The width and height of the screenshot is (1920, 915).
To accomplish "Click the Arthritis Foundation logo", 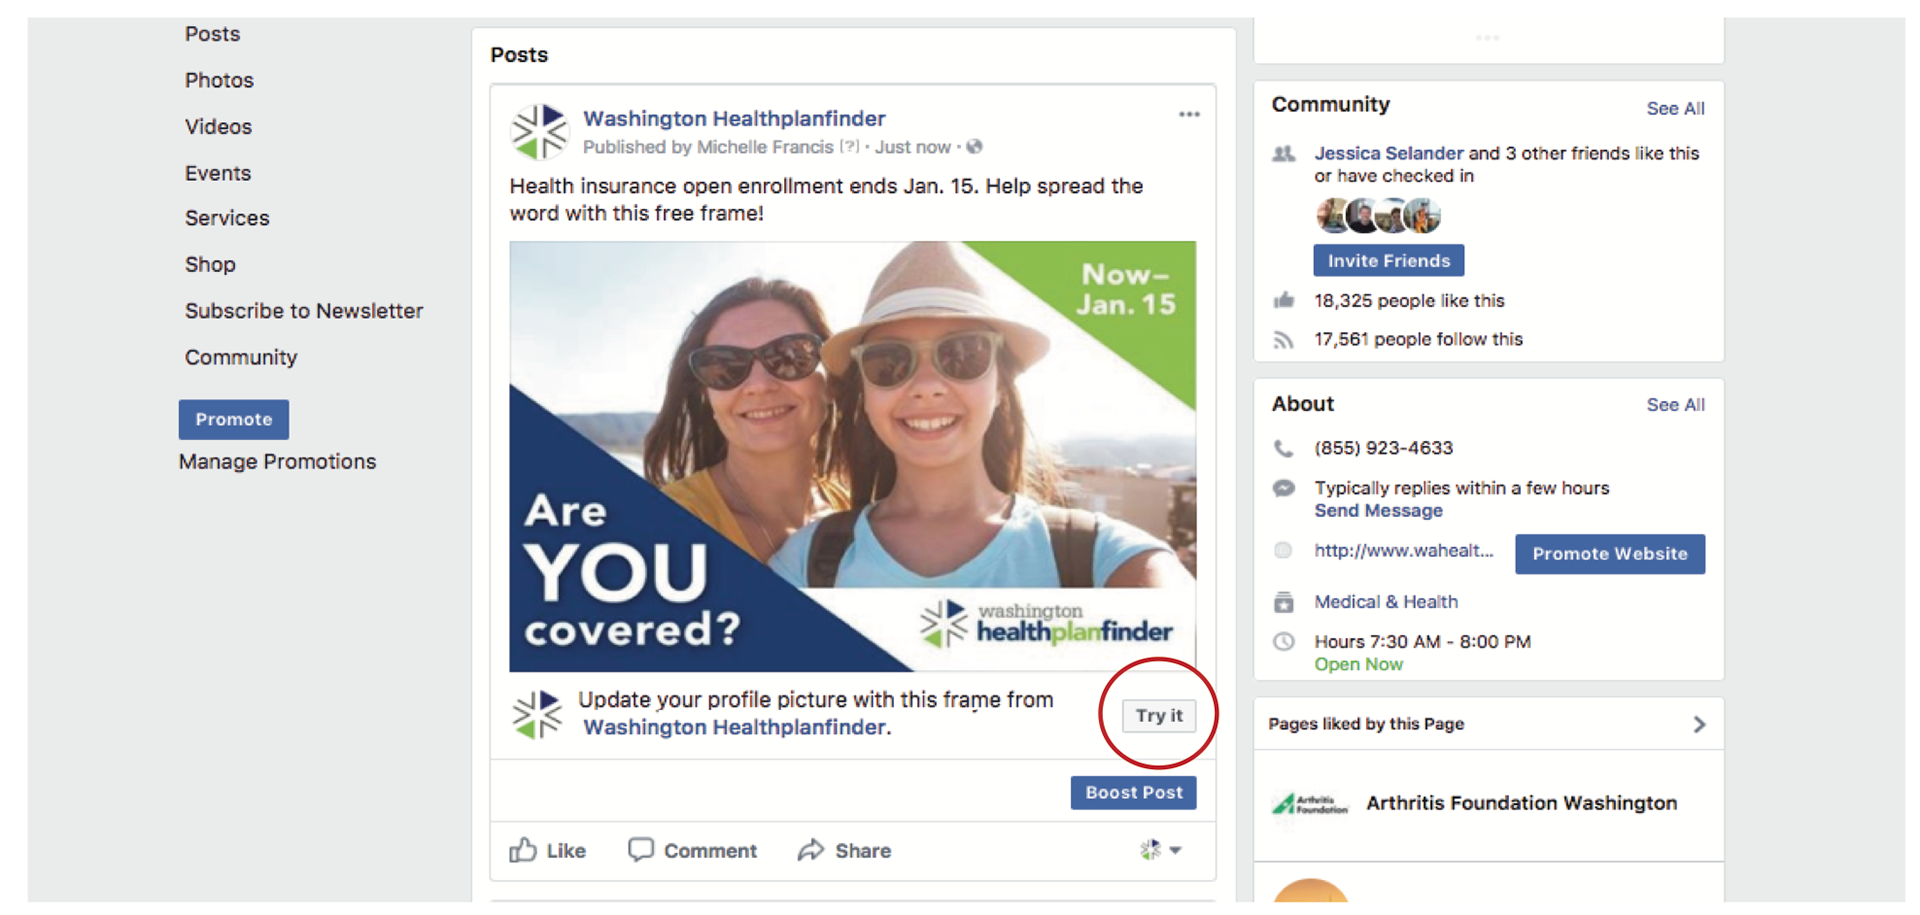I will click(1310, 804).
